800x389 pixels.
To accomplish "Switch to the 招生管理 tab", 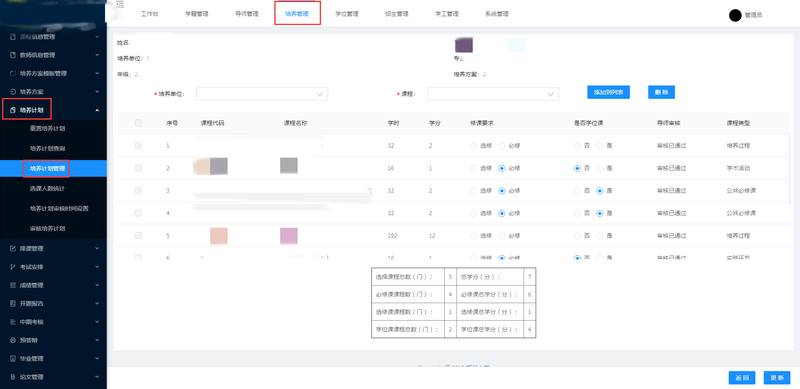I will tap(396, 14).
